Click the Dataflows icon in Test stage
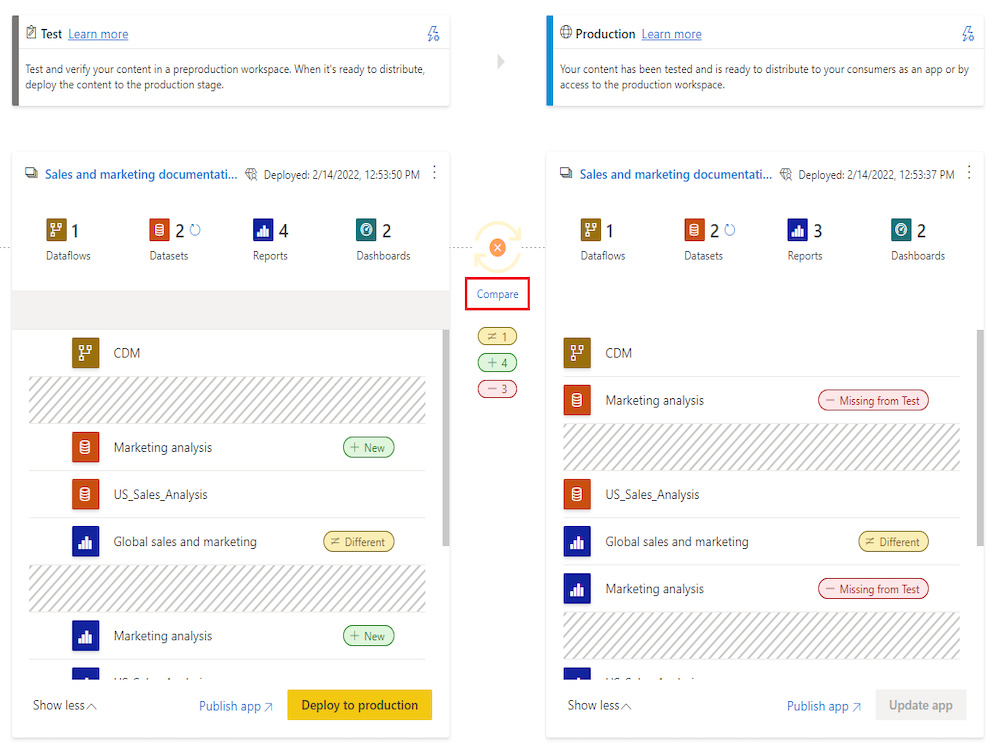1000x750 pixels. click(x=56, y=230)
